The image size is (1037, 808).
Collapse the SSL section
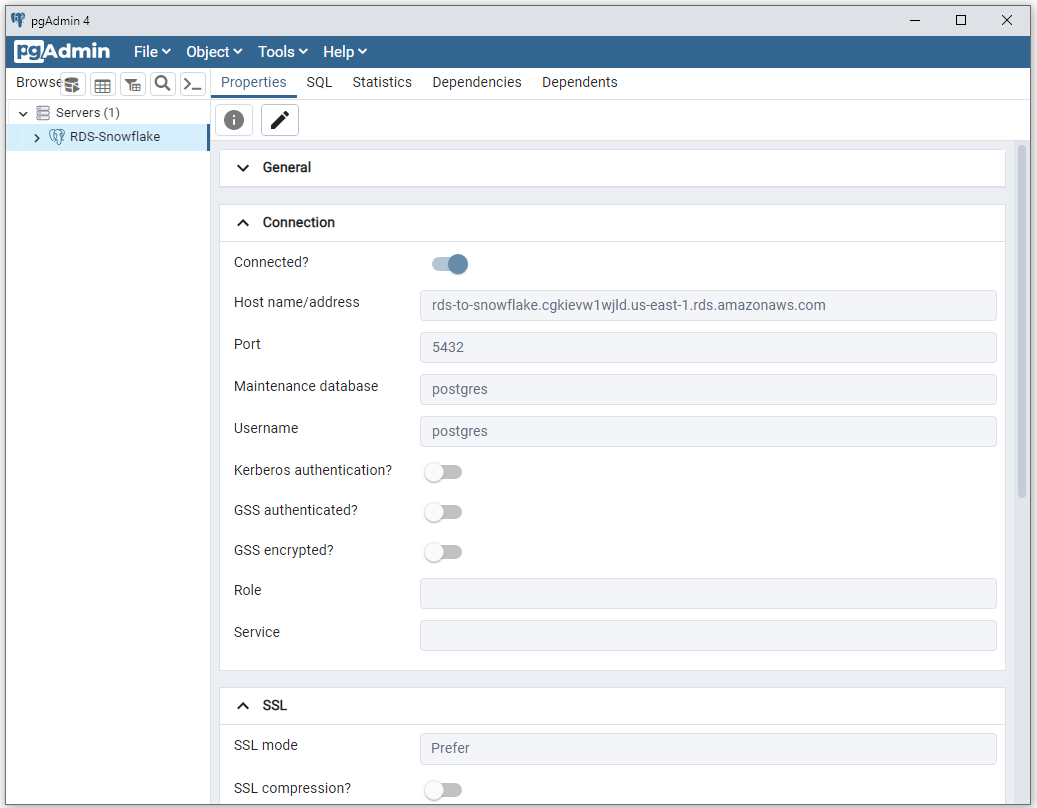tap(243, 706)
